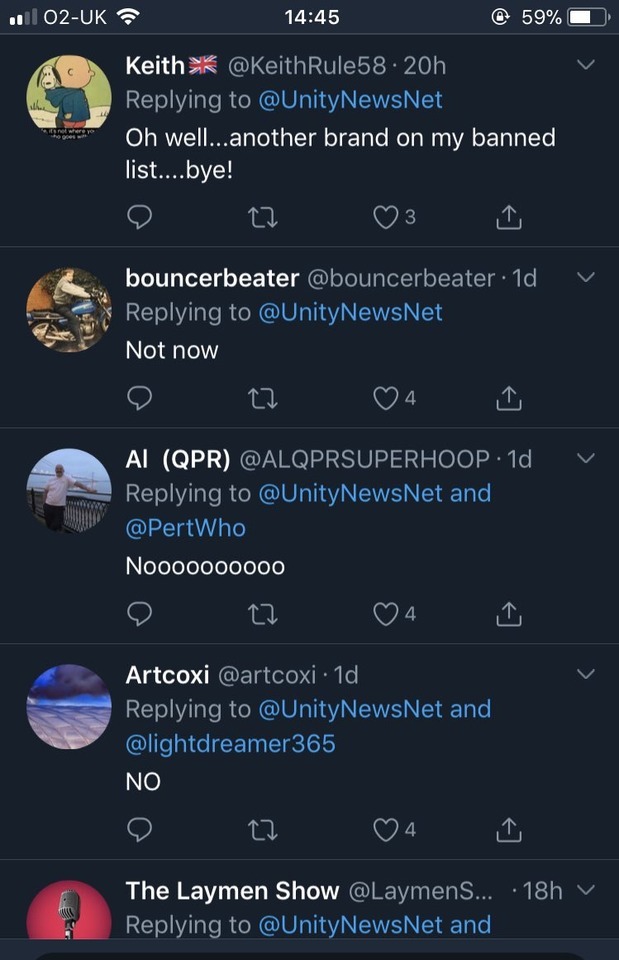Expand tweet menu for bouncerbeater's tweet
The image size is (619, 960).
pyautogui.click(x=586, y=277)
